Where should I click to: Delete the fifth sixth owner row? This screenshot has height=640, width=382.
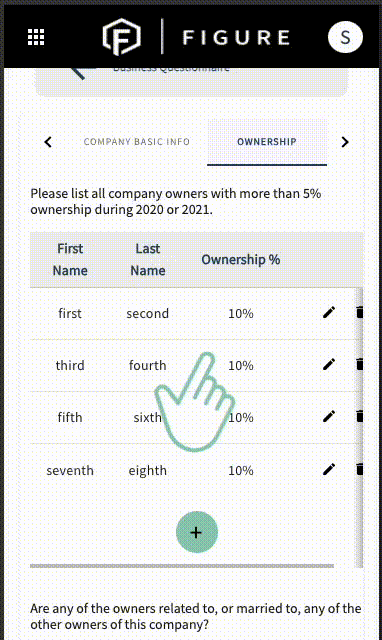360,417
